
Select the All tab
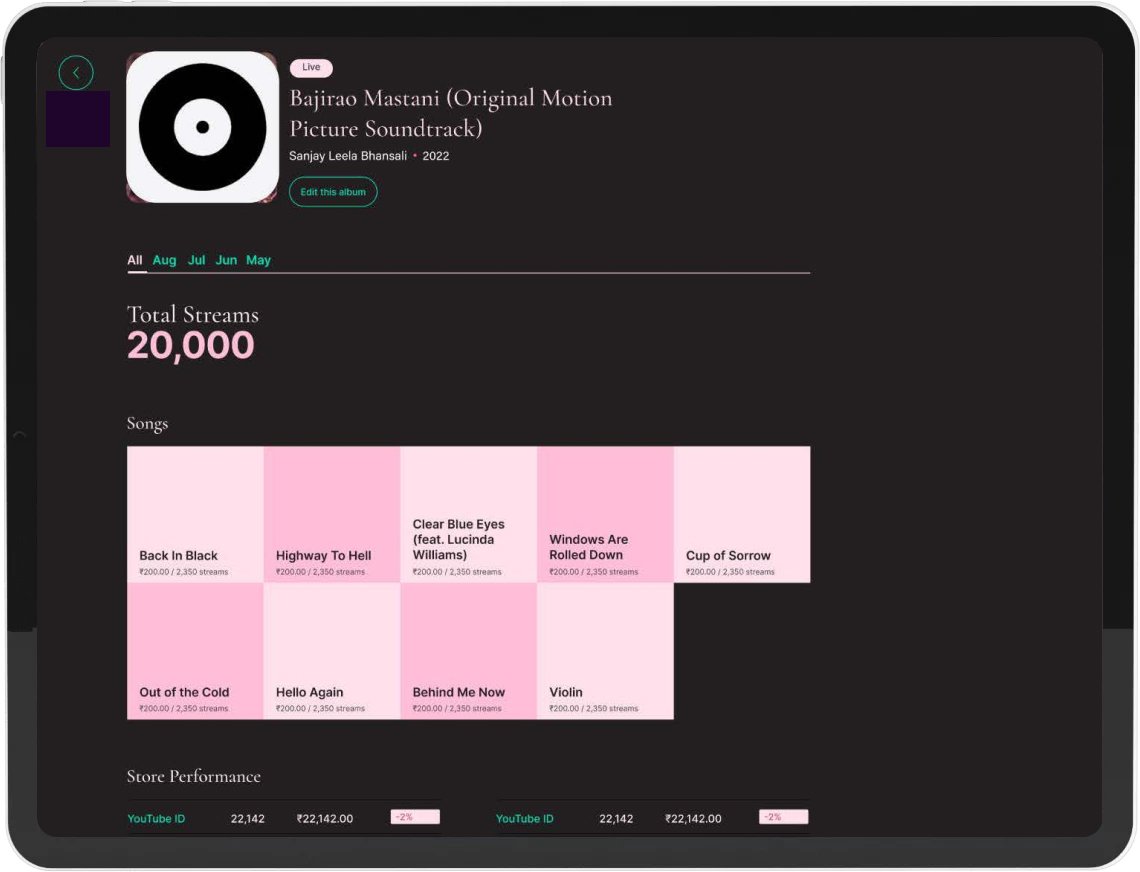135,260
